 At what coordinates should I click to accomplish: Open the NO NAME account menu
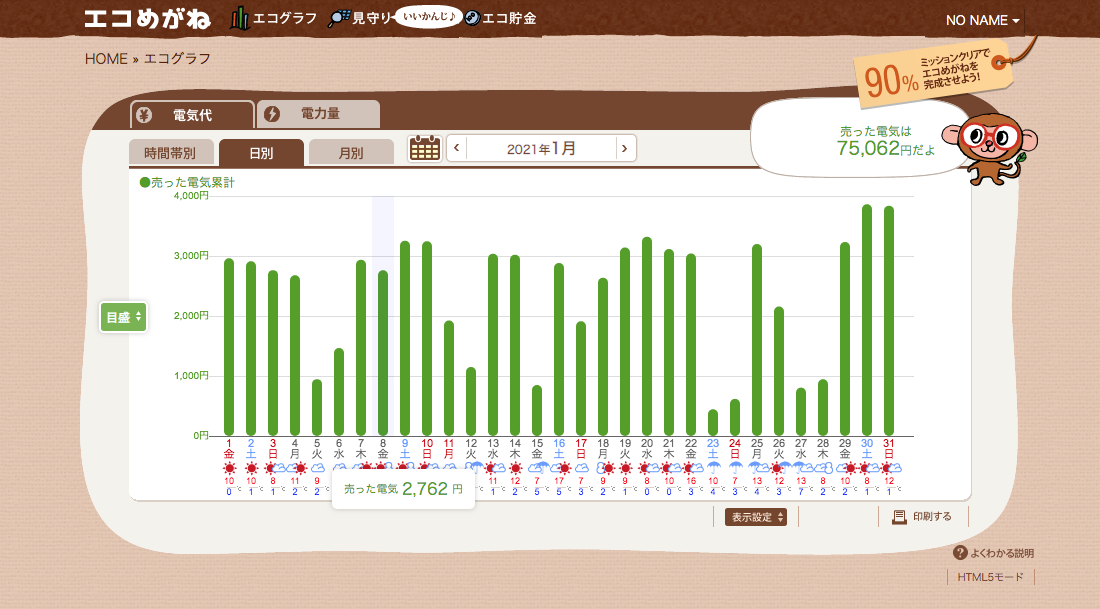pos(983,21)
